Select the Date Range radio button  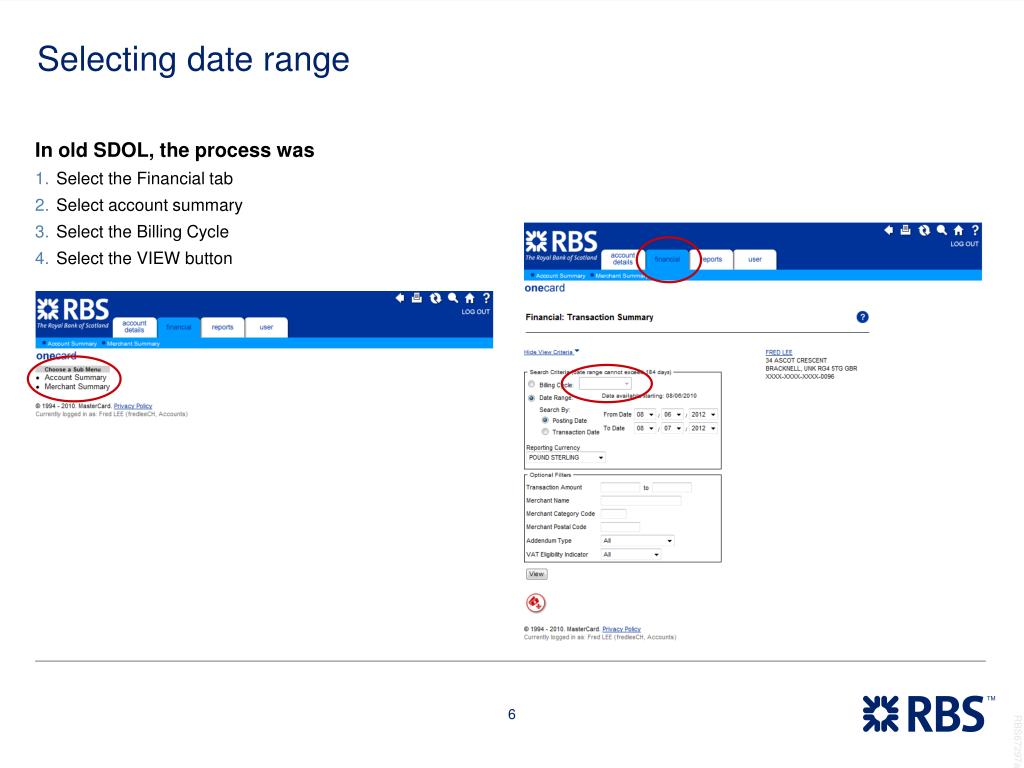tap(532, 398)
